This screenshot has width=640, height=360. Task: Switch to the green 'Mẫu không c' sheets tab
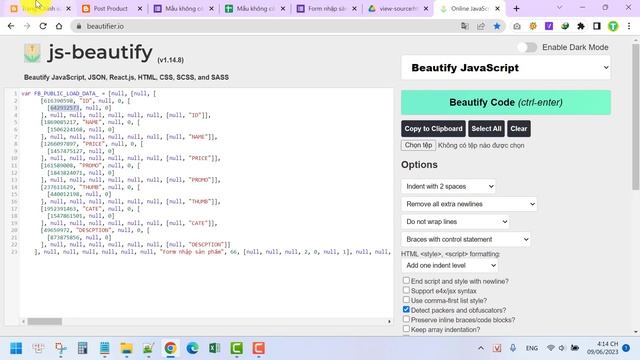click(x=255, y=9)
